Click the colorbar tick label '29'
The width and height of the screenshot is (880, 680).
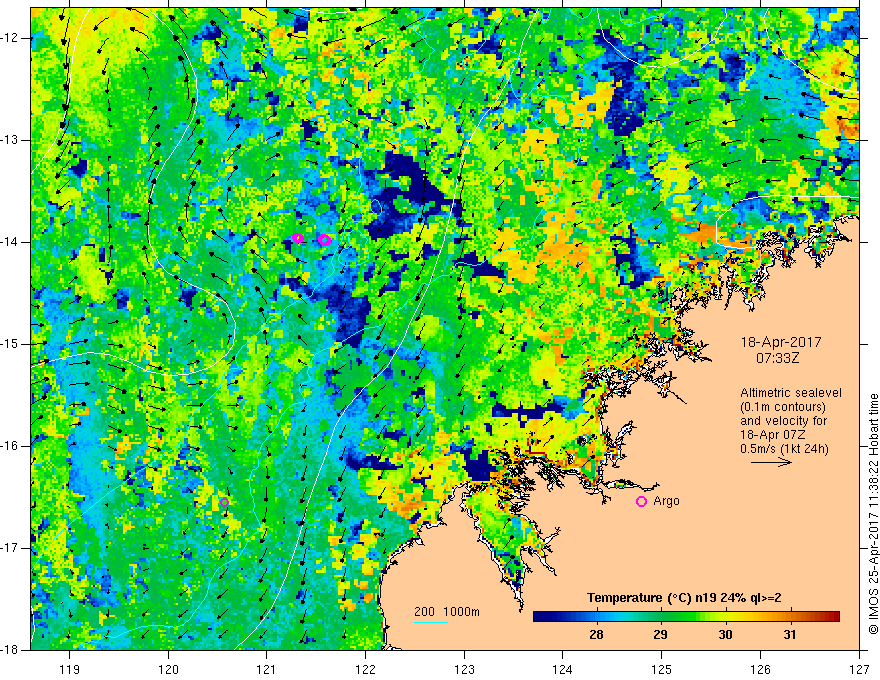click(661, 635)
